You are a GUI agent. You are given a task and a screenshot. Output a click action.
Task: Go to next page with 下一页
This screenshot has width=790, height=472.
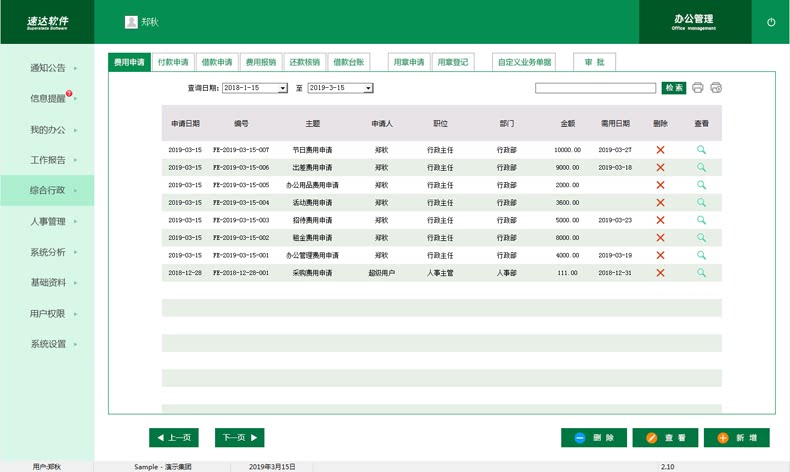coord(240,438)
